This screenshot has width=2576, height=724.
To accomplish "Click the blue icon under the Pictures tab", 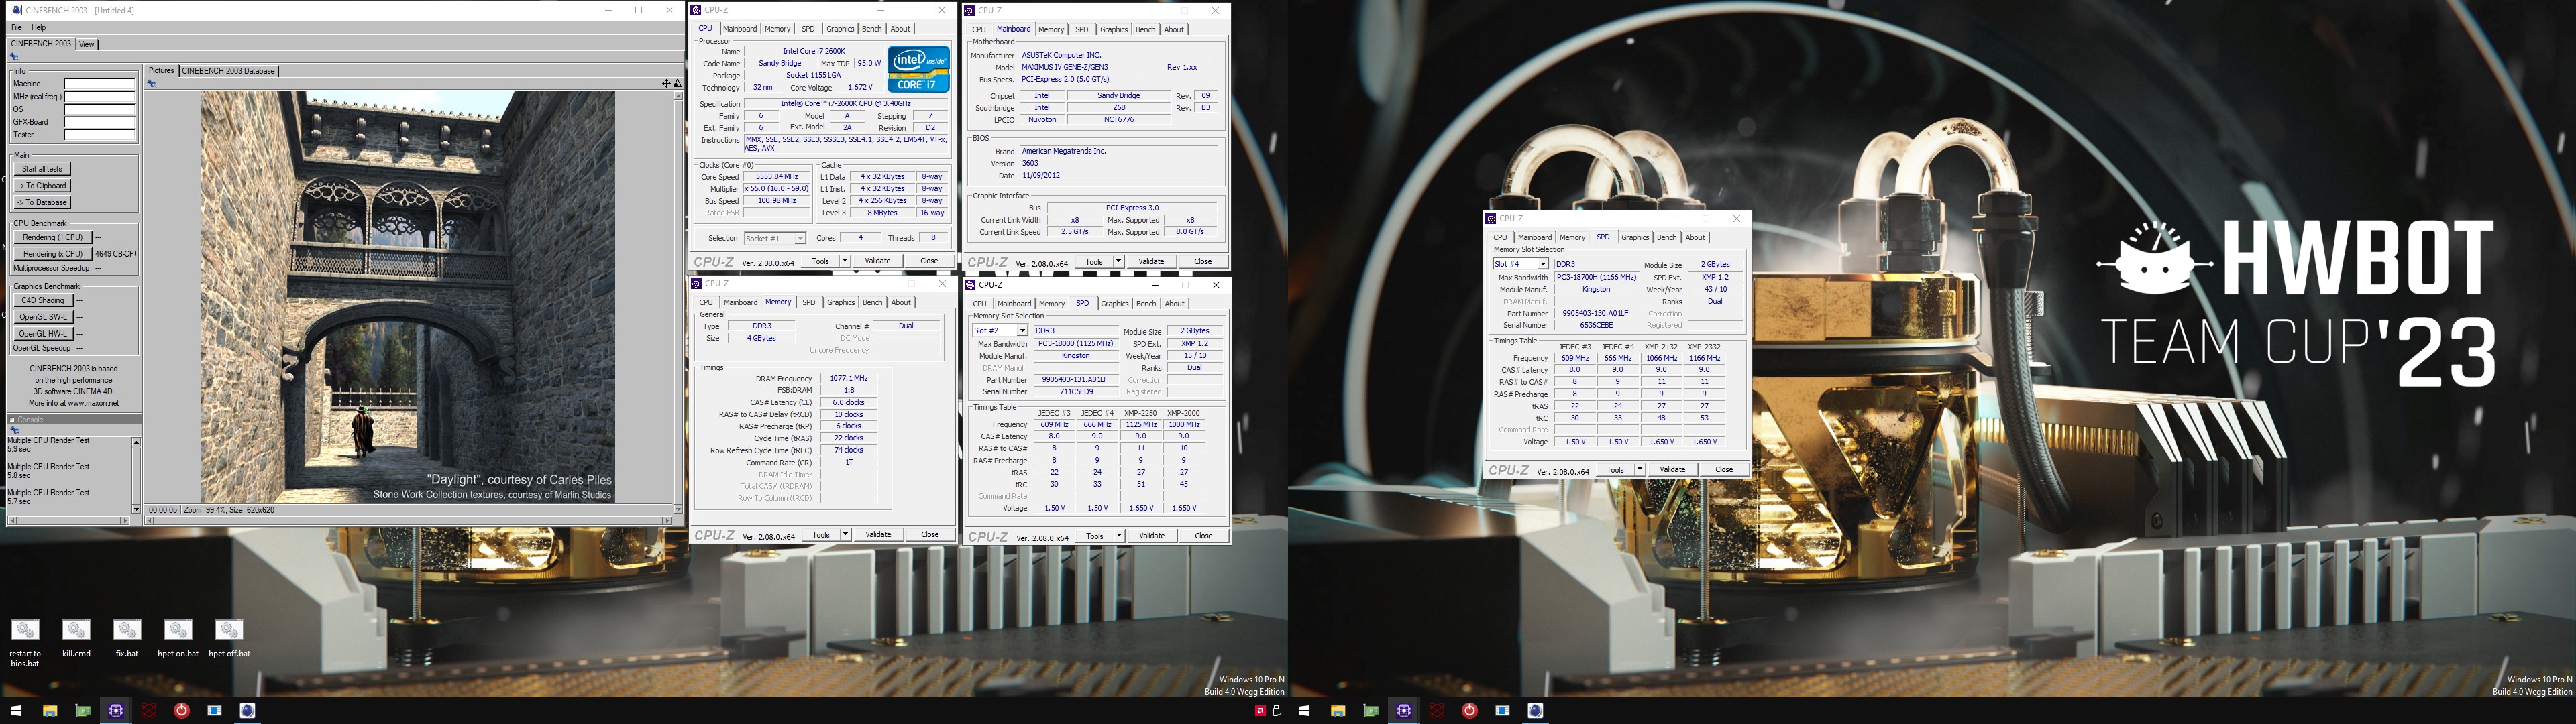I will pos(152,84).
